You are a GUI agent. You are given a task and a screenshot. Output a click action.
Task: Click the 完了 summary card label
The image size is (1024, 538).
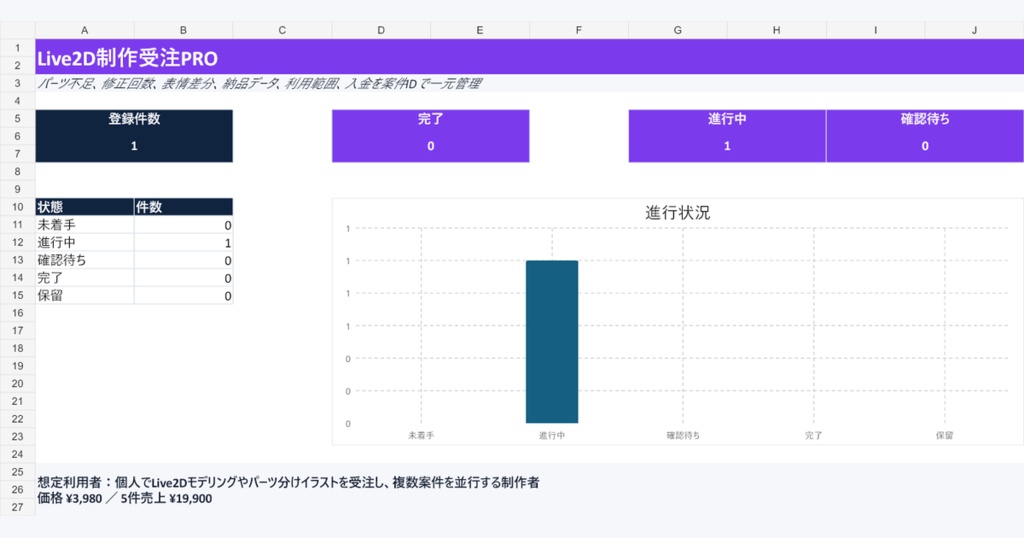[x=430, y=119]
